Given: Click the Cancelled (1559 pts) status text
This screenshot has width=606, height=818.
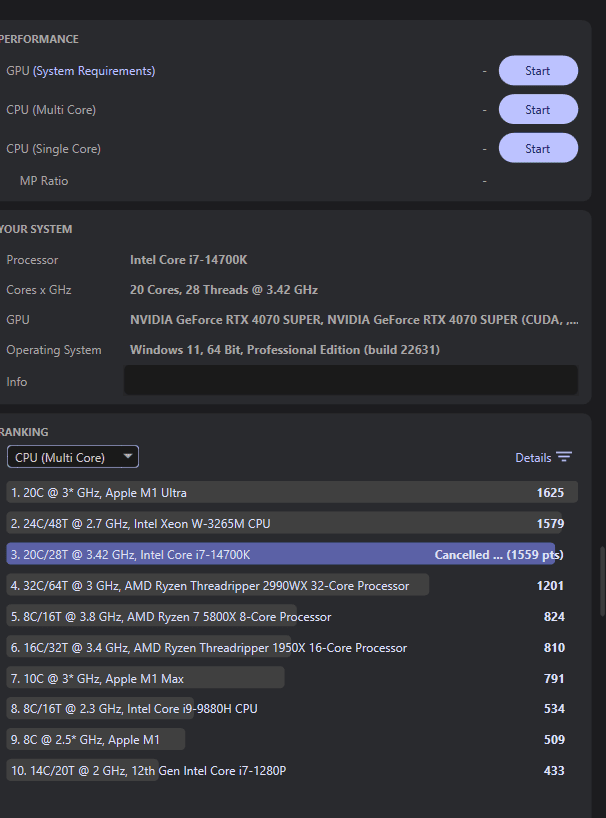Looking at the screenshot, I should tap(499, 555).
